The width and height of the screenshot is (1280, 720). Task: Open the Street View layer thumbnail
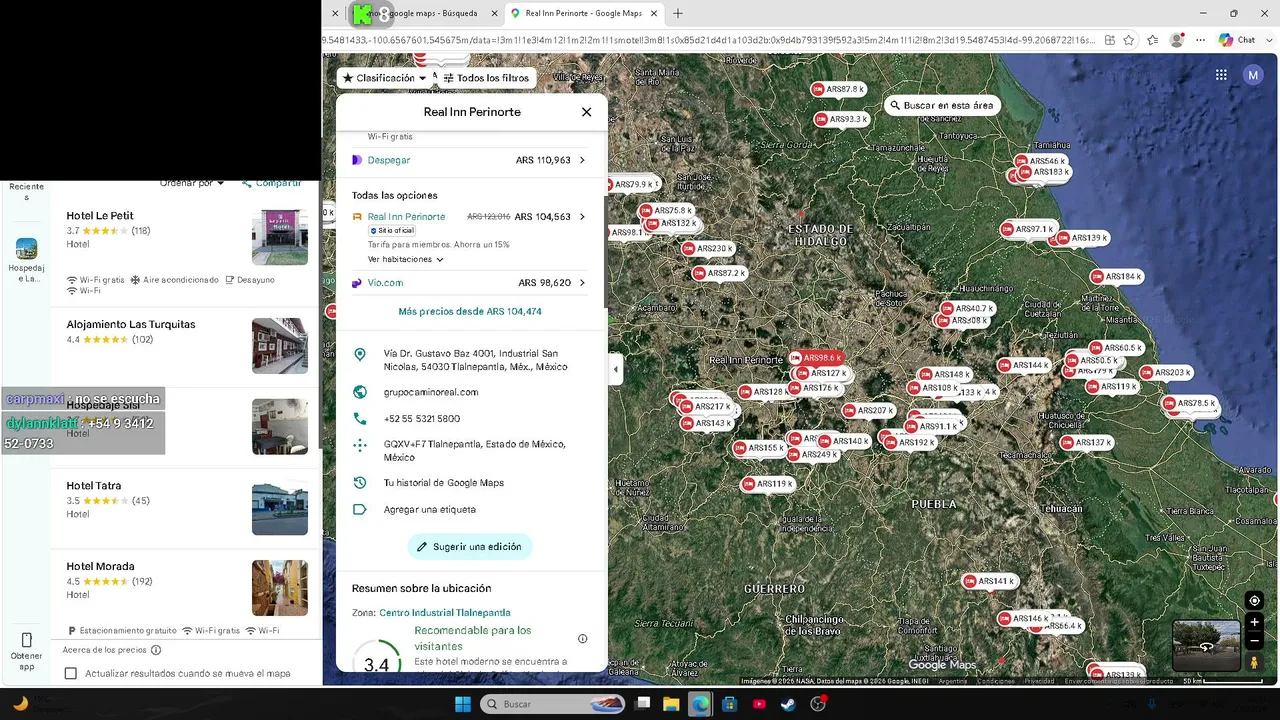point(1206,646)
